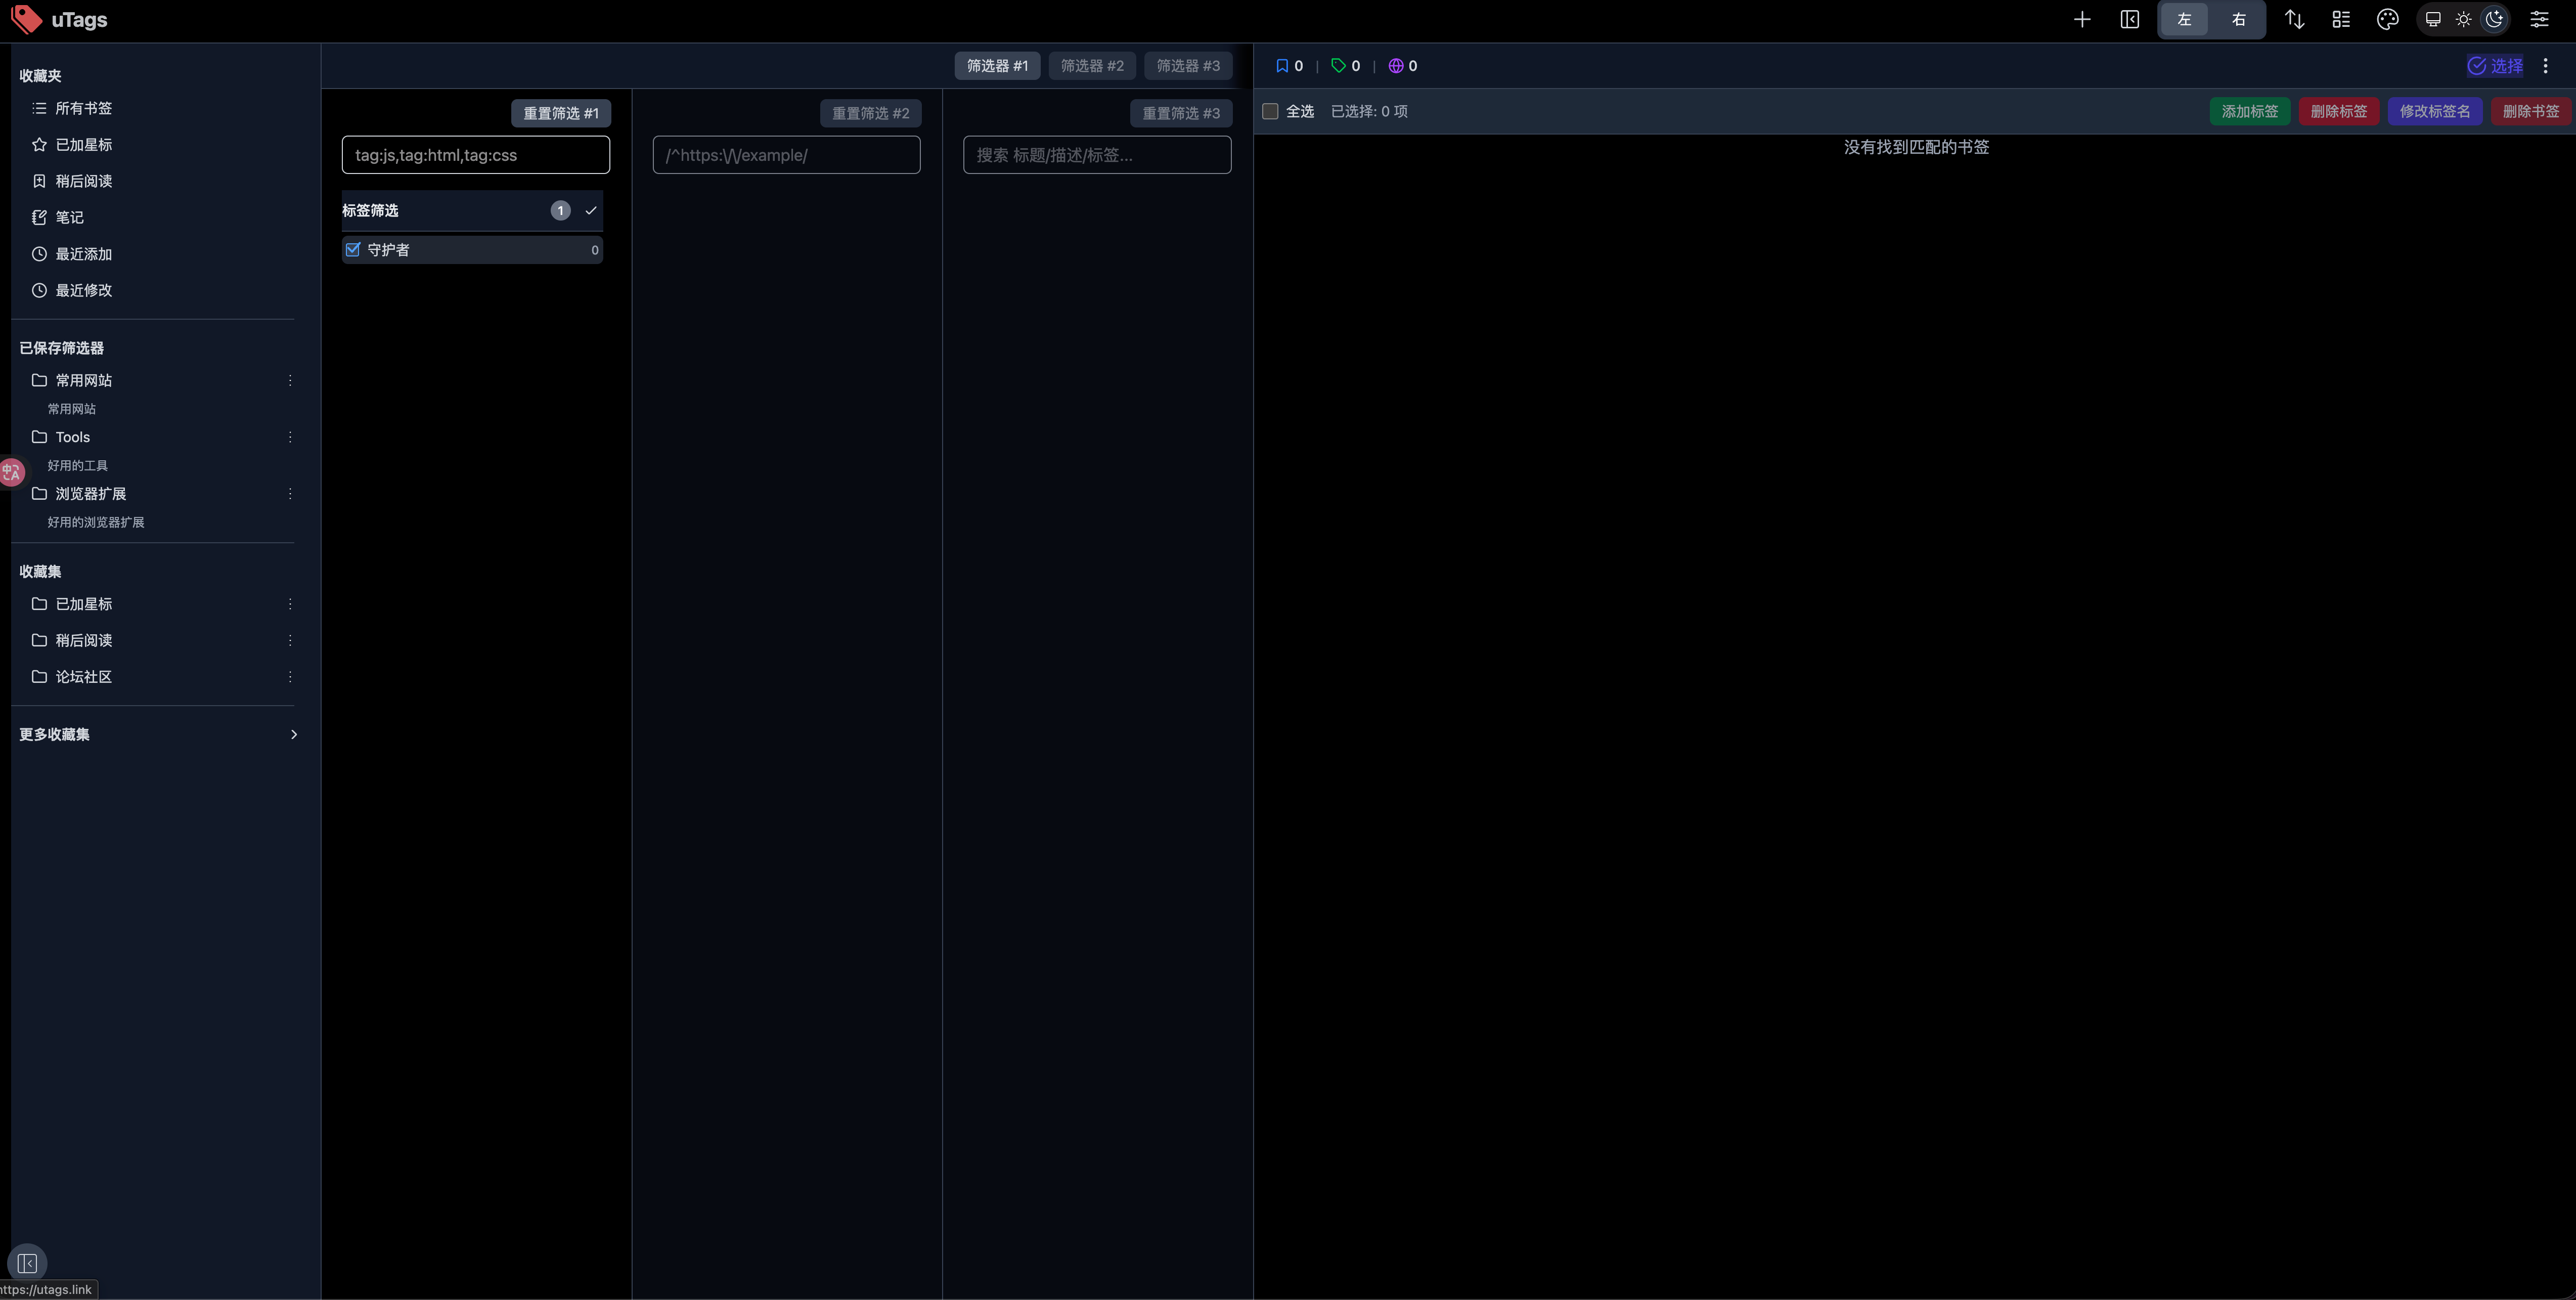Open settings sliders icon at top right
Image resolution: width=2576 pixels, height=1300 pixels.
(x=2539, y=20)
